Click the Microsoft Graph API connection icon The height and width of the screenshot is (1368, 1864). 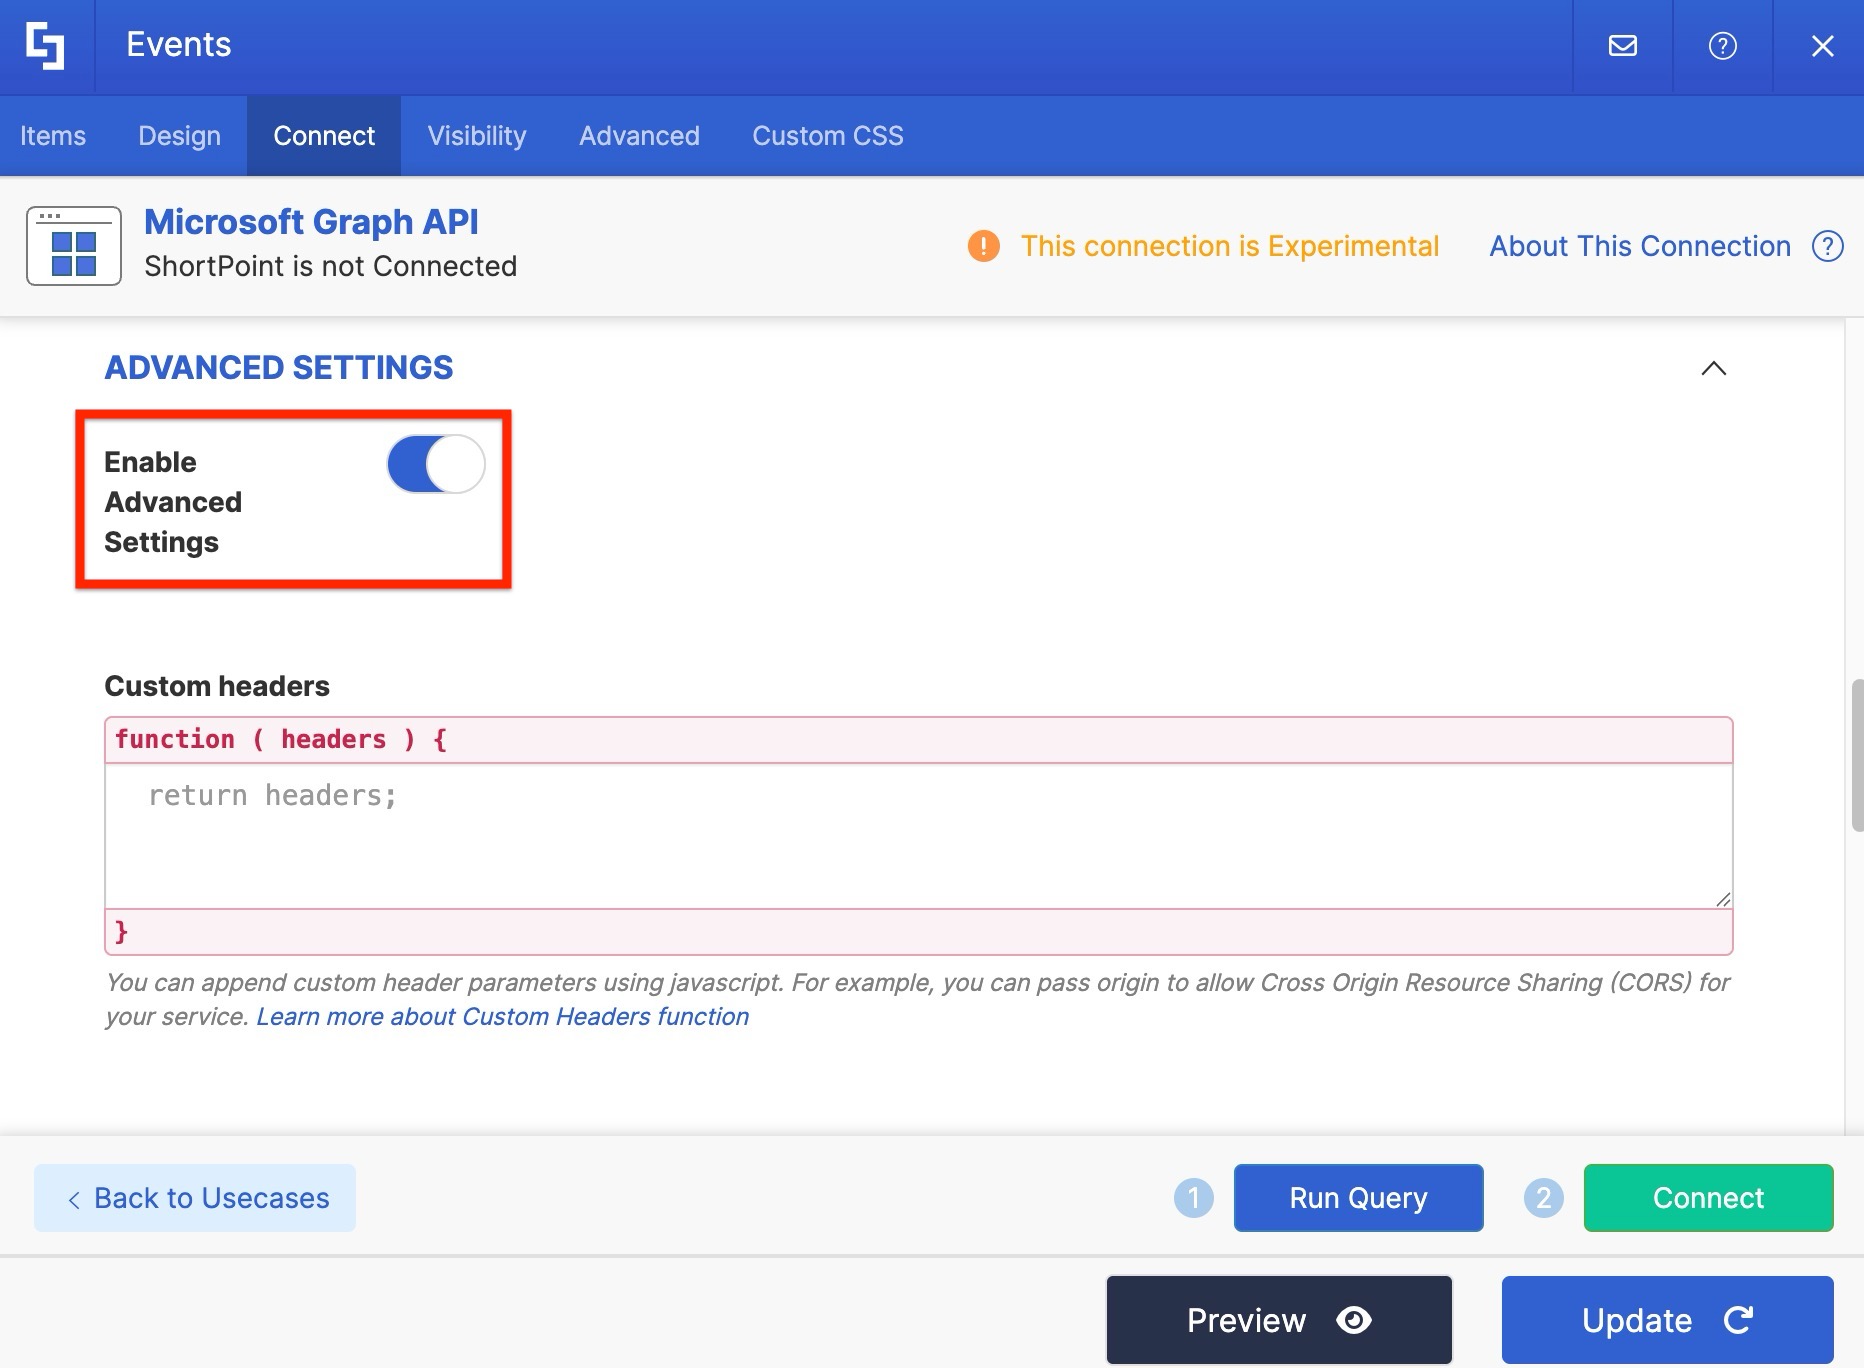(74, 246)
